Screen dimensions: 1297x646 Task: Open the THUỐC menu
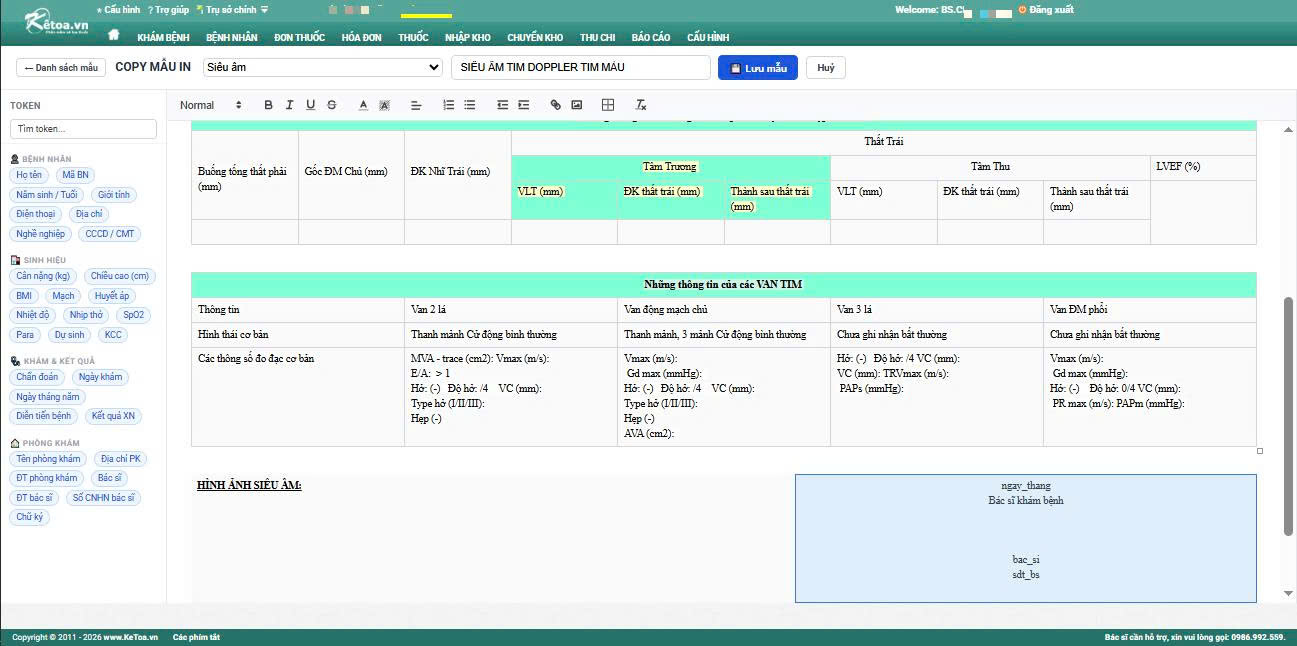(413, 37)
